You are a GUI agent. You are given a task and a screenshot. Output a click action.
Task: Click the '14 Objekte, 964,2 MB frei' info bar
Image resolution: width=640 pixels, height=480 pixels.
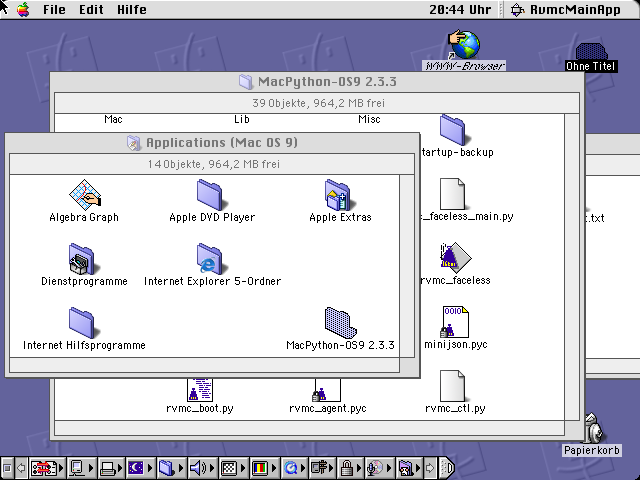coord(212,164)
